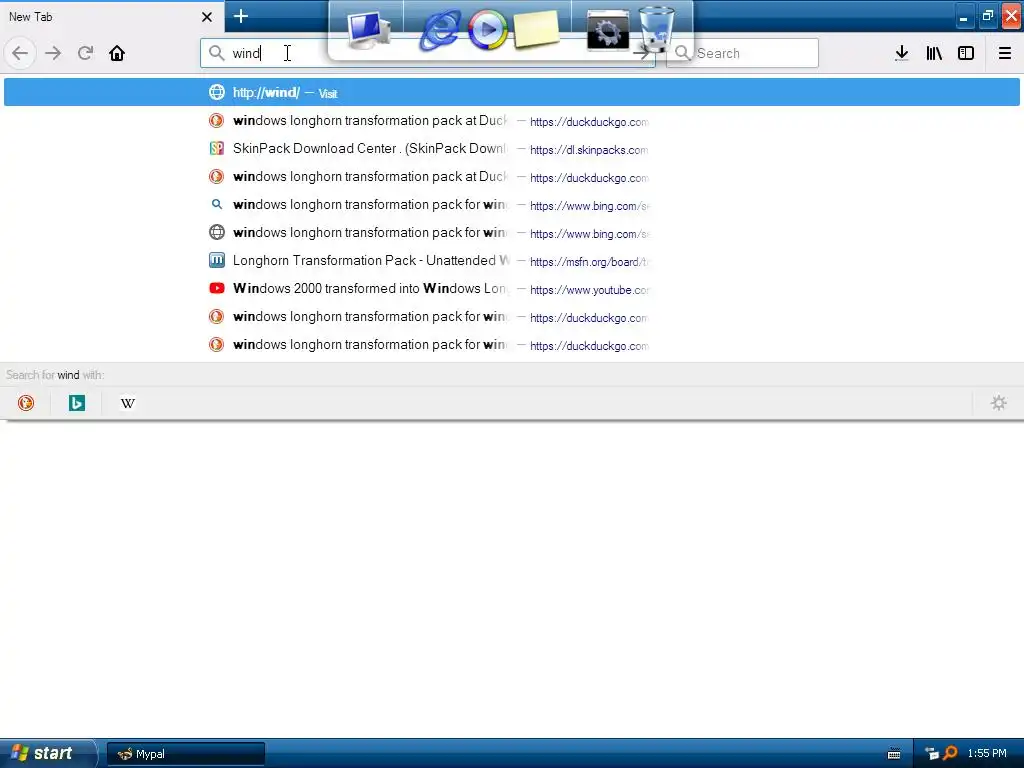Click into the Search box field
1024x768 pixels.
coord(743,53)
